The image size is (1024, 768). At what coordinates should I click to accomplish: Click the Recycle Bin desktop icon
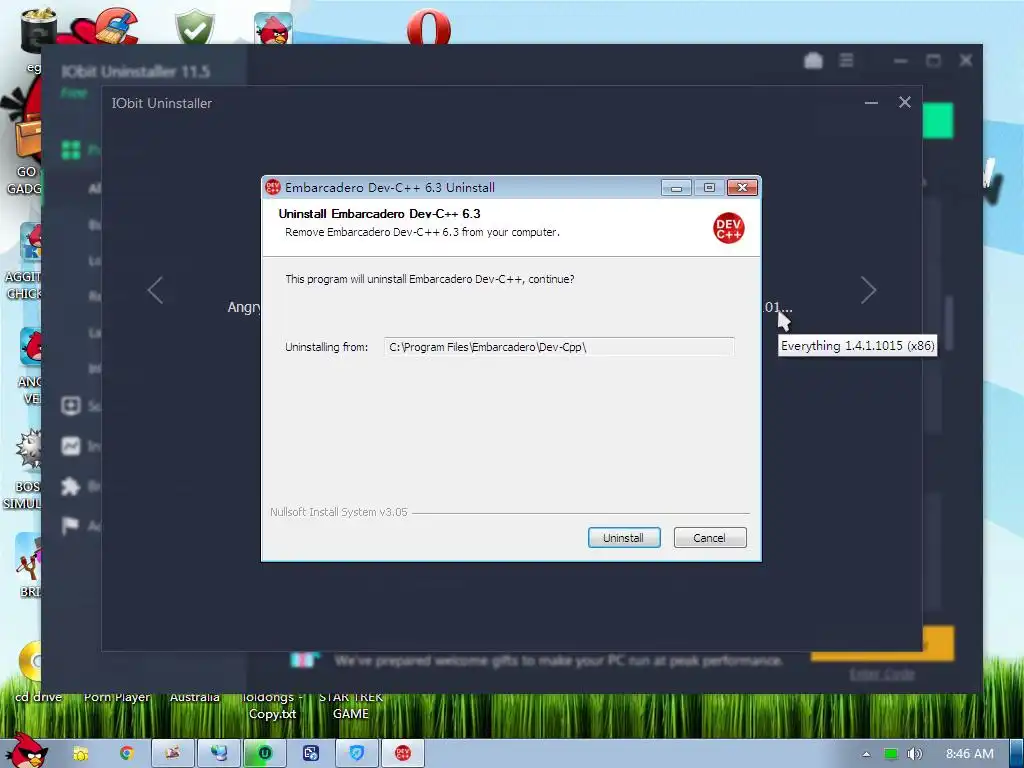[x=38, y=29]
